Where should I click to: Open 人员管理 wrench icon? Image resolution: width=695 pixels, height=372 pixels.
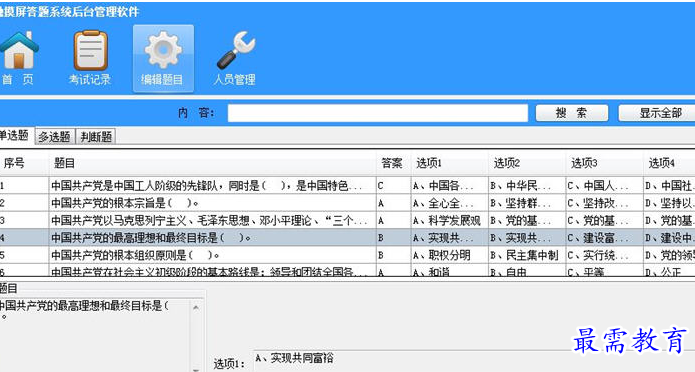tap(235, 58)
